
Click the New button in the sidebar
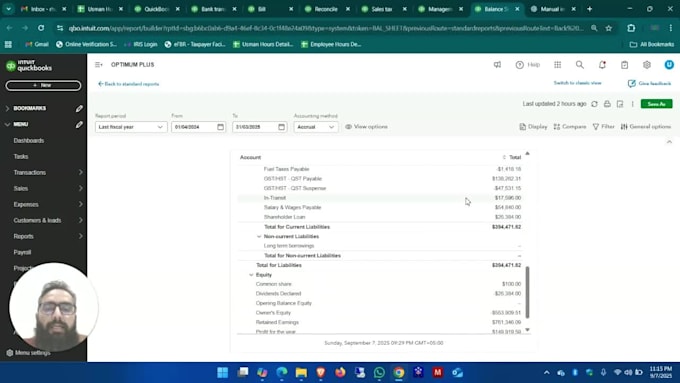coord(43,85)
